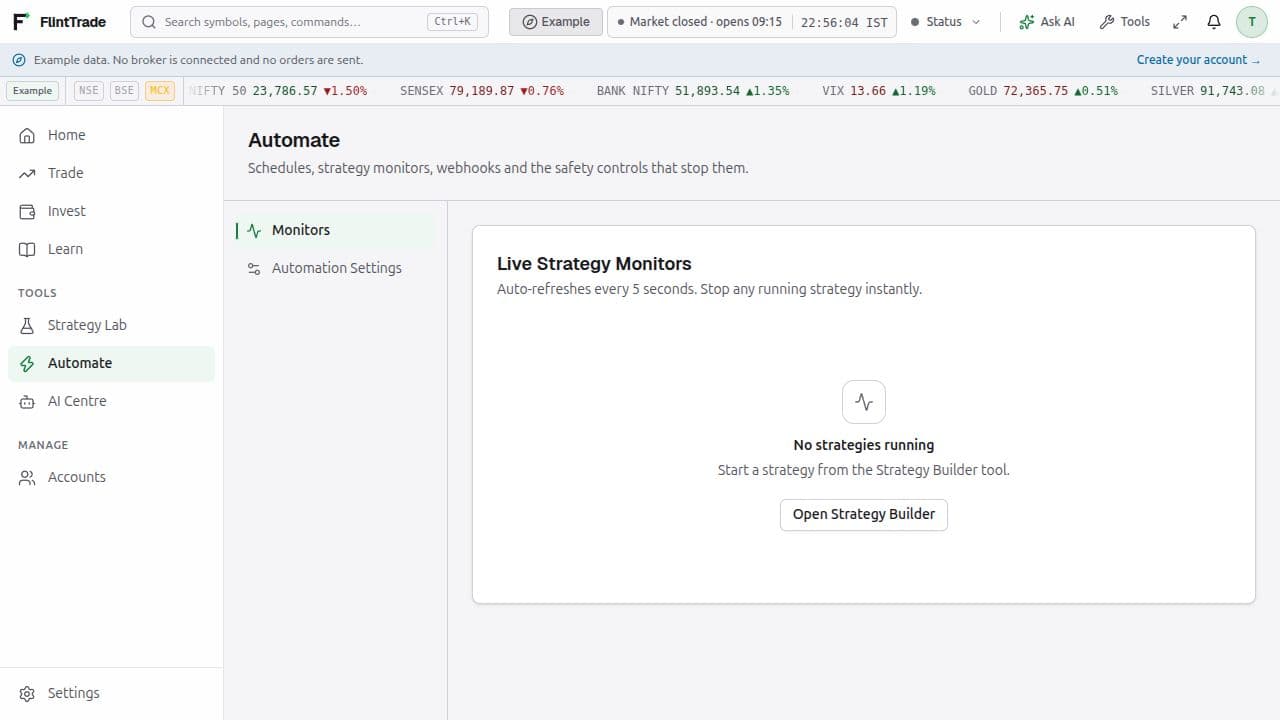Click the Accounts people icon

[x=27, y=477]
